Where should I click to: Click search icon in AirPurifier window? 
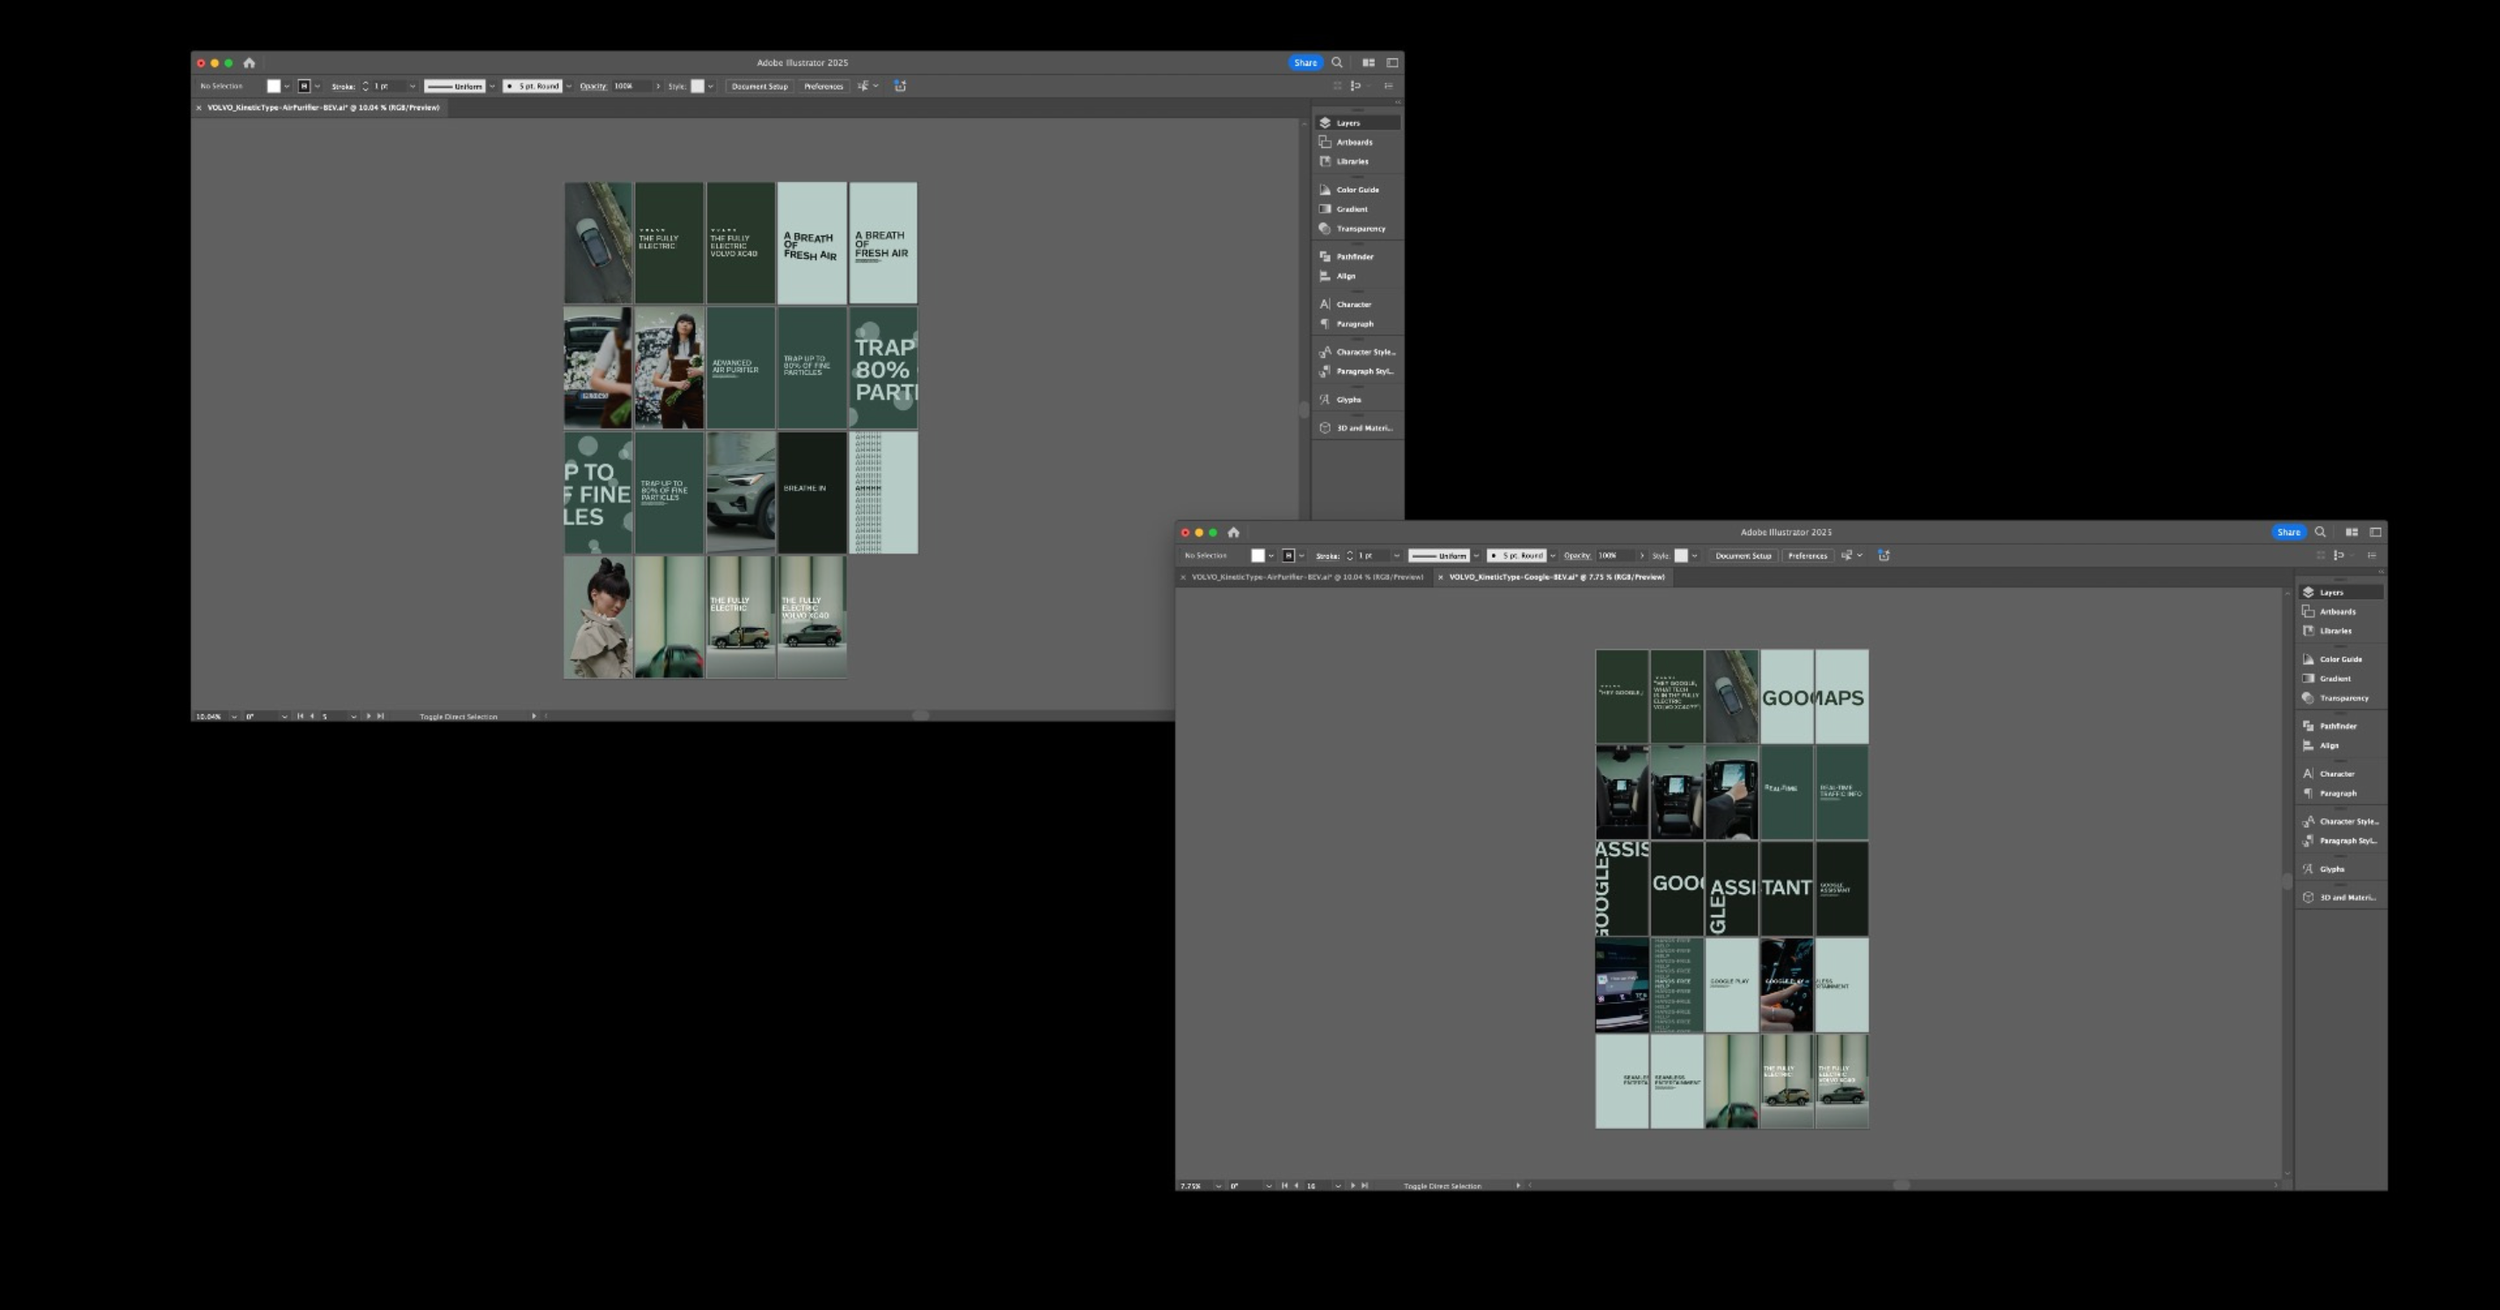1337,62
